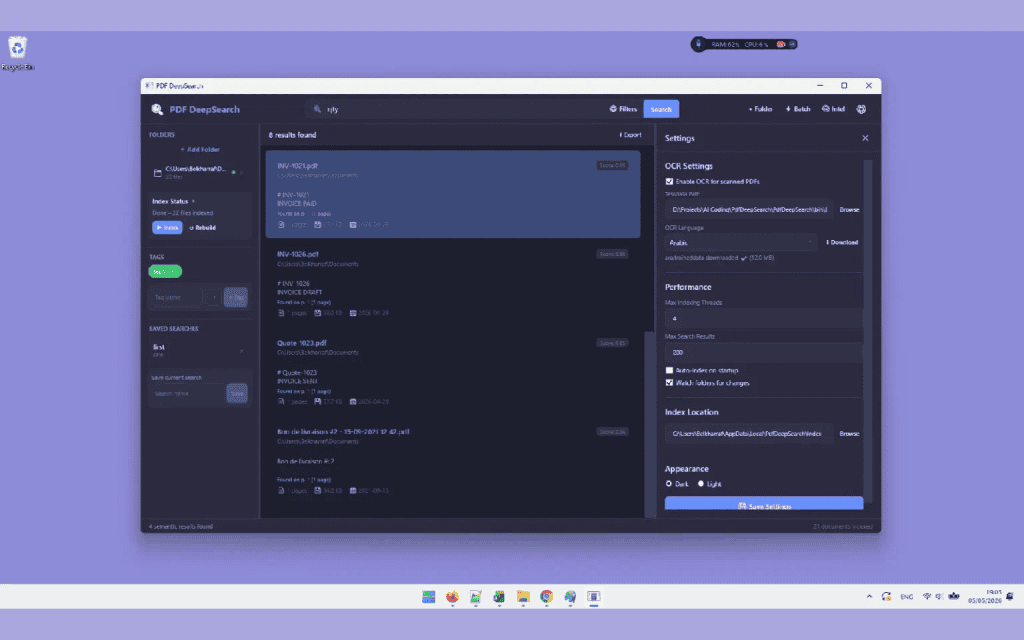This screenshot has width=1024, height=640.
Task: Click the blue Search button
Action: pyautogui.click(x=661, y=109)
